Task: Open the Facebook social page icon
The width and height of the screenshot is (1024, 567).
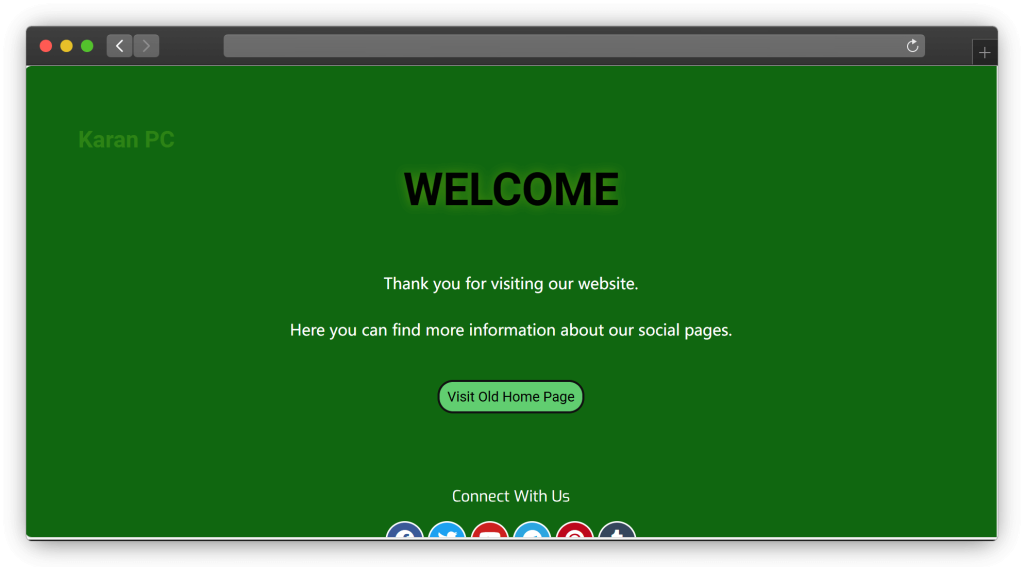Action: (405, 531)
